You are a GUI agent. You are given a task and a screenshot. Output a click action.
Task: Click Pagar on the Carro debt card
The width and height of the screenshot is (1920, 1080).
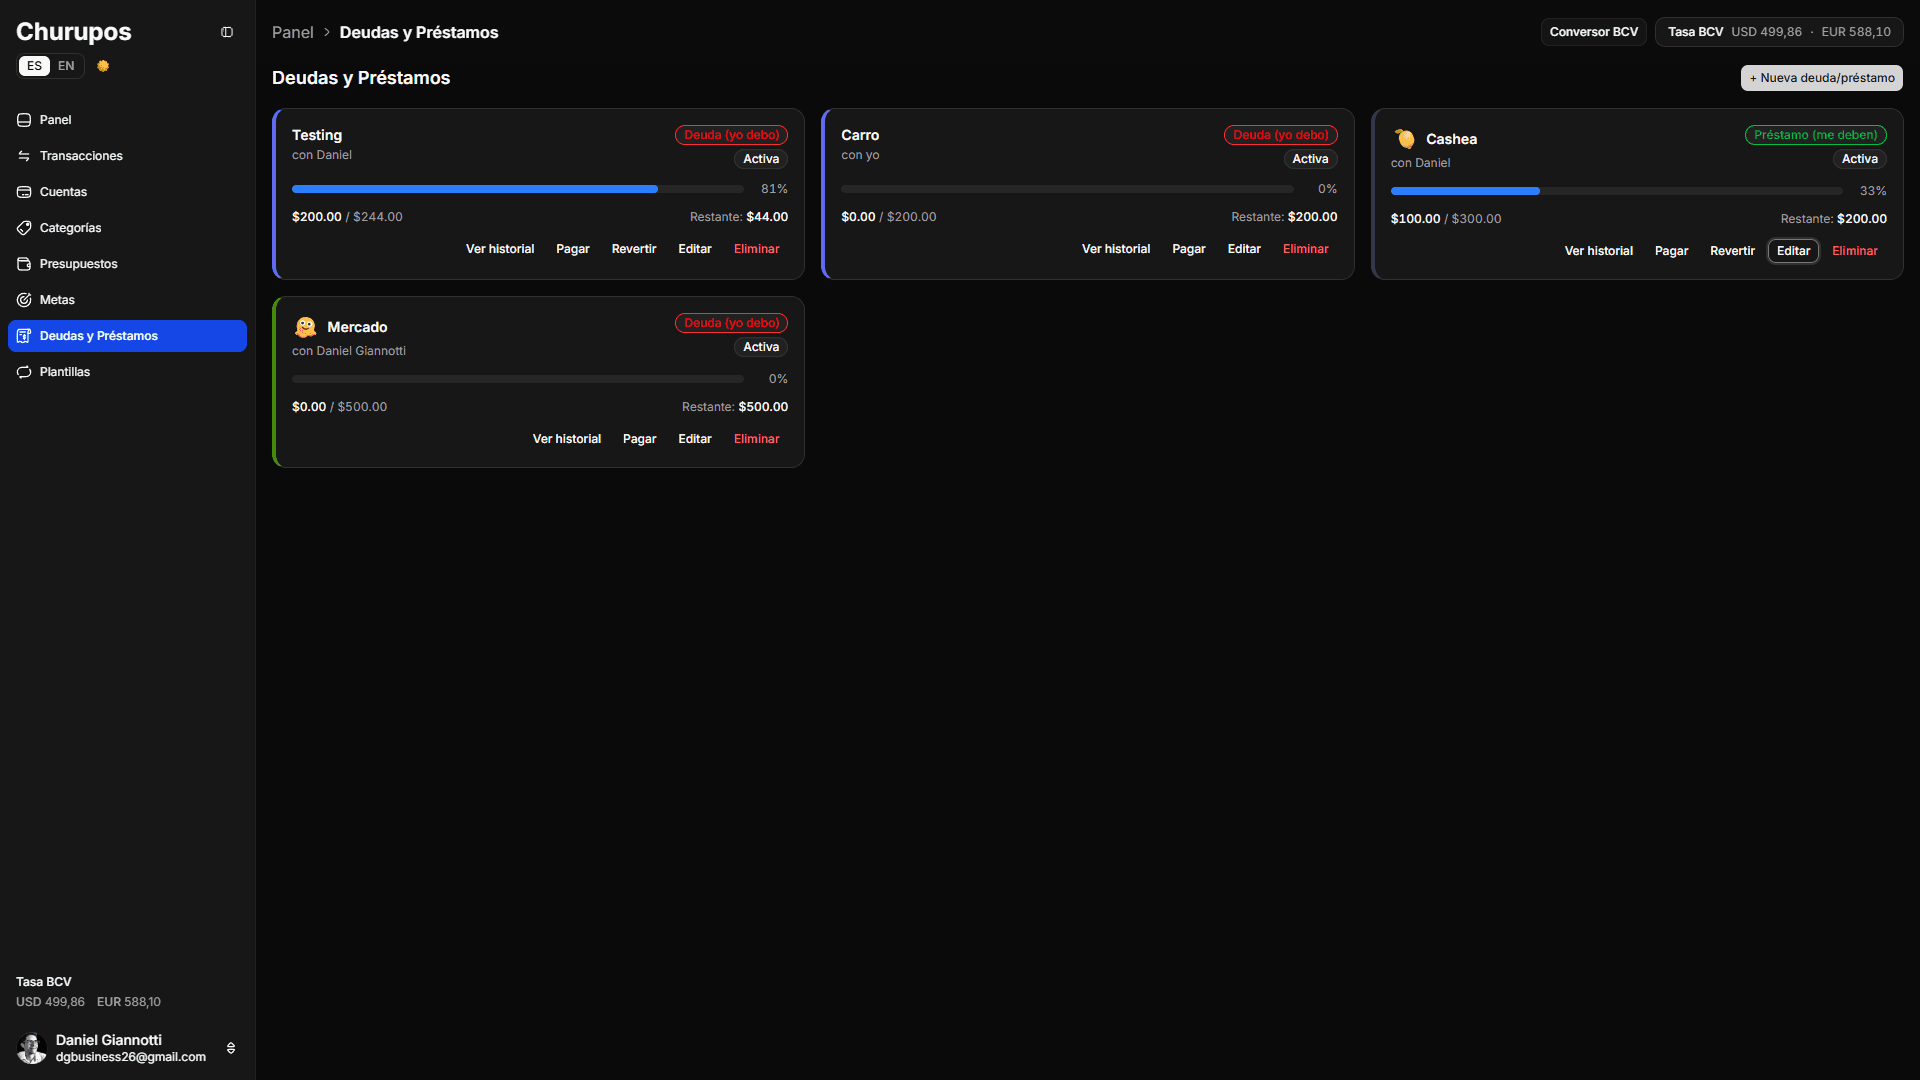(x=1189, y=249)
